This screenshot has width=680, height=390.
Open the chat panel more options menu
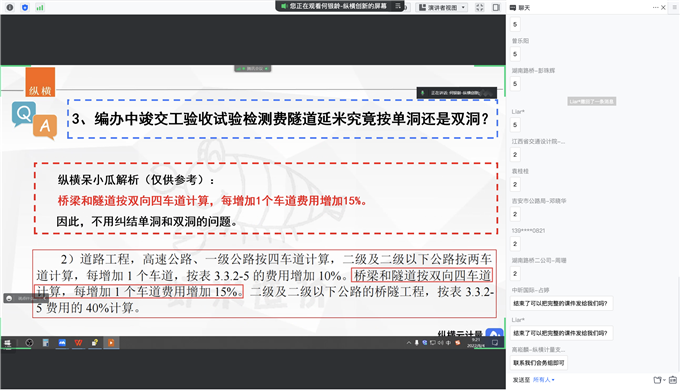[x=655, y=7]
